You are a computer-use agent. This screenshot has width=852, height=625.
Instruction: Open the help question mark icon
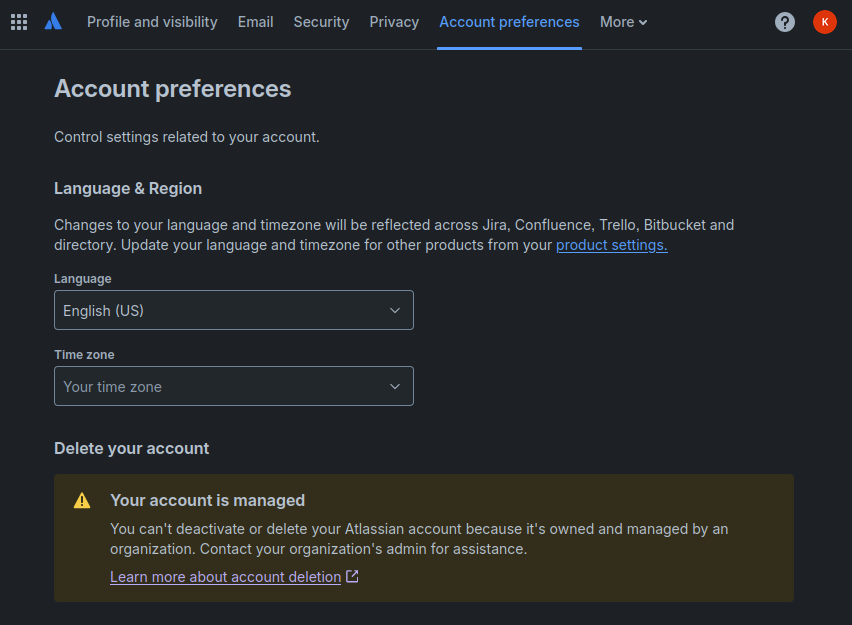click(785, 22)
